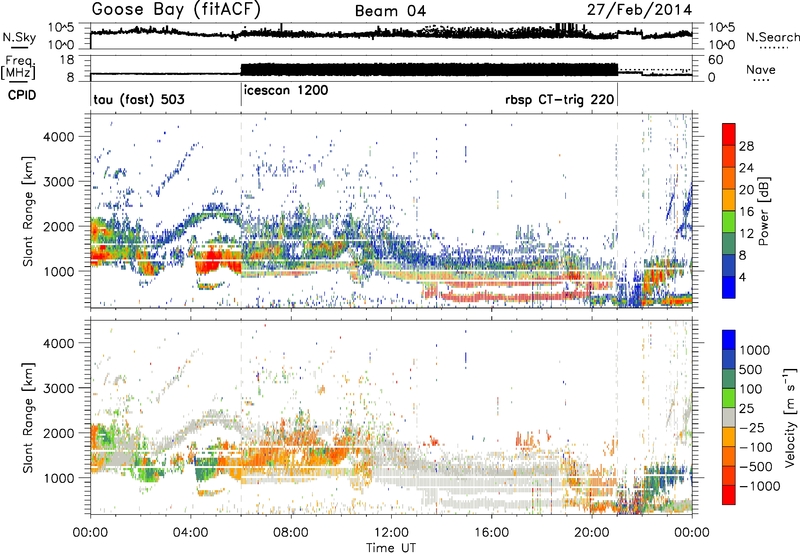Viewport: 800px width, 554px height.
Task: Click the '18' frequency axis value
Action: point(67,60)
